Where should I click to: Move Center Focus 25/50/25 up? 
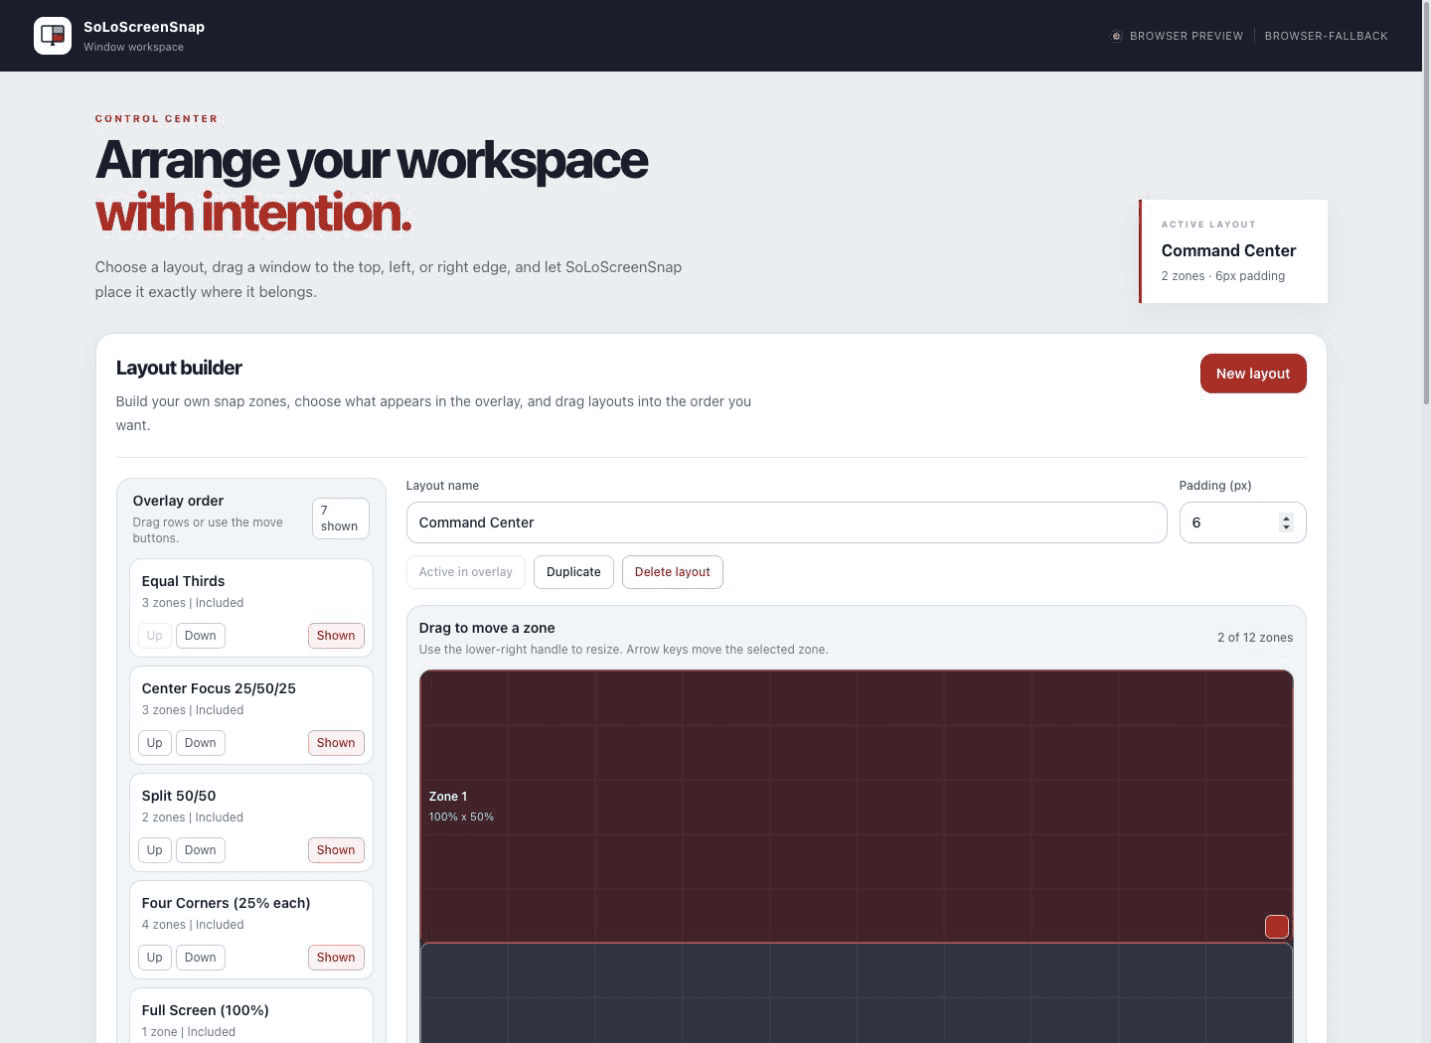(x=154, y=743)
